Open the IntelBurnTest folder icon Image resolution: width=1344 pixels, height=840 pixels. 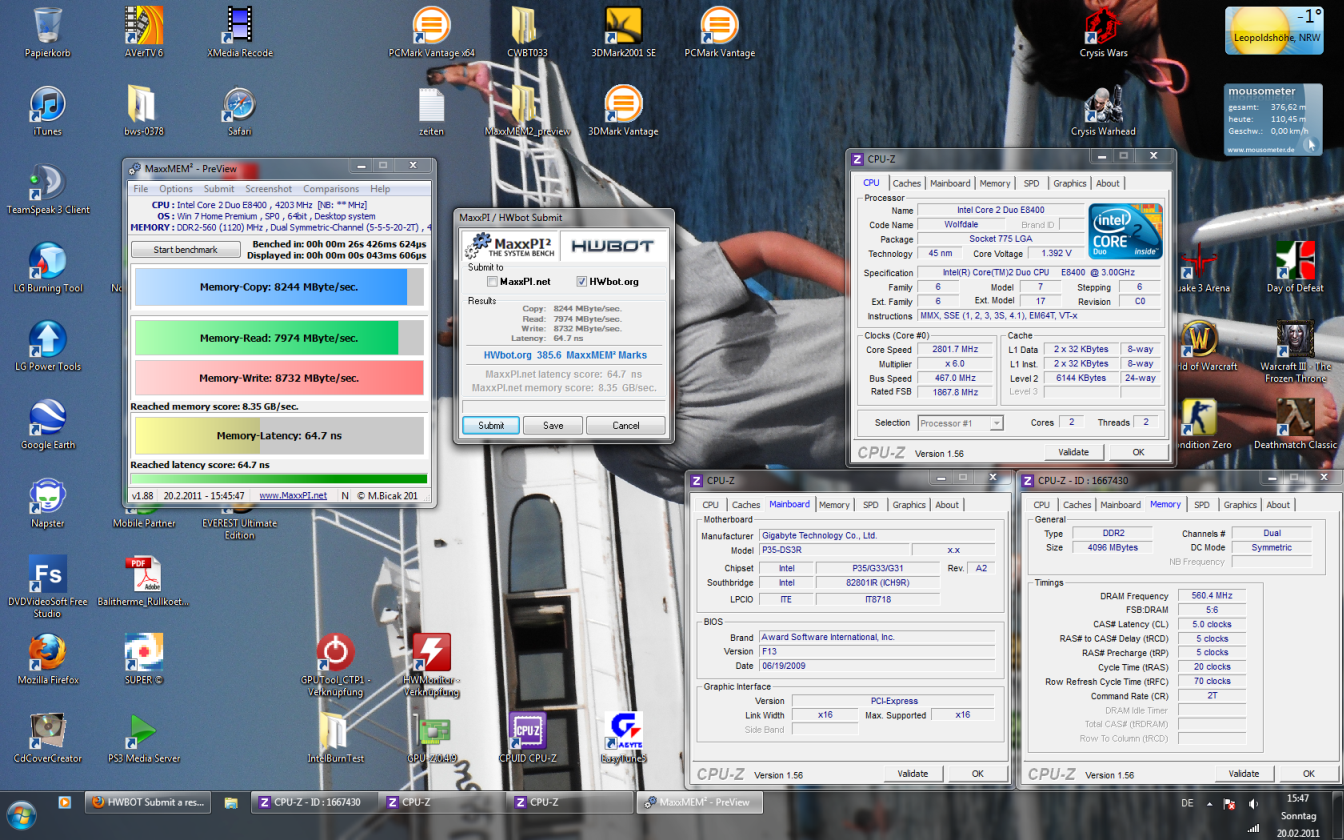pyautogui.click(x=336, y=738)
